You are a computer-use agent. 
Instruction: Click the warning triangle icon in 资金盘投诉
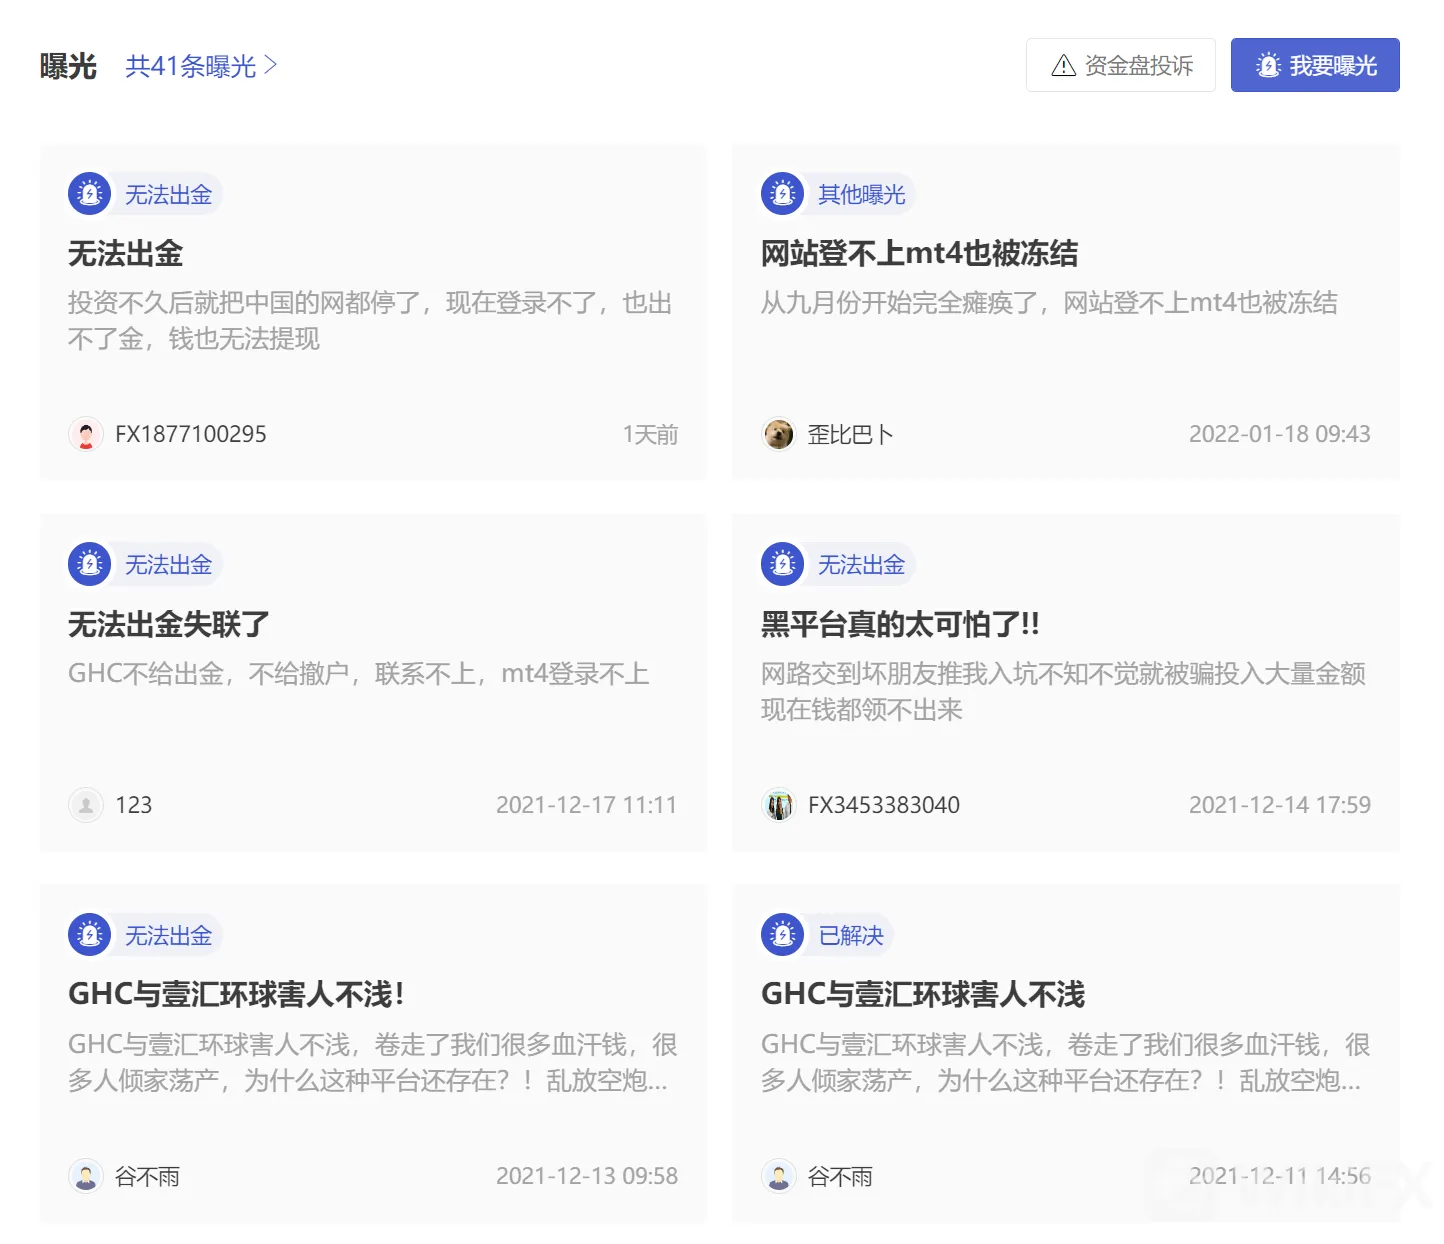(1064, 65)
